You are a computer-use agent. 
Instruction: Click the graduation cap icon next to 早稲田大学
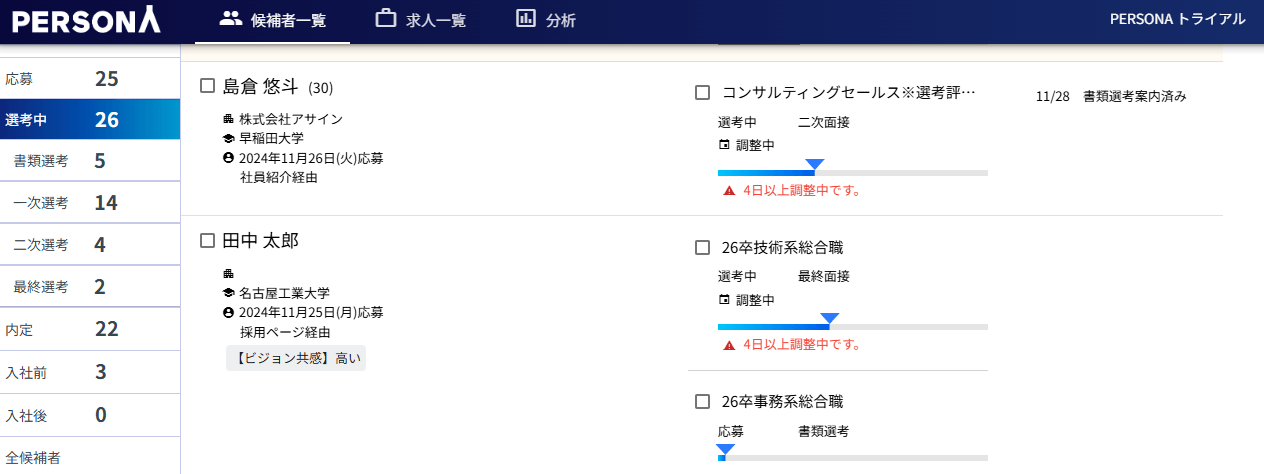228,138
